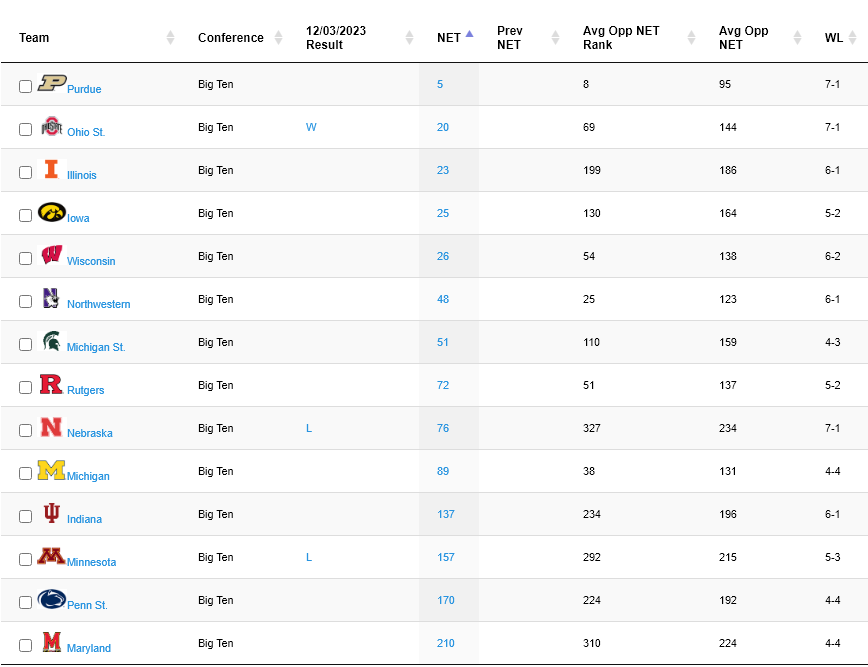Sort by the NET column arrow
868x667 pixels.
pyautogui.click(x=470, y=33)
